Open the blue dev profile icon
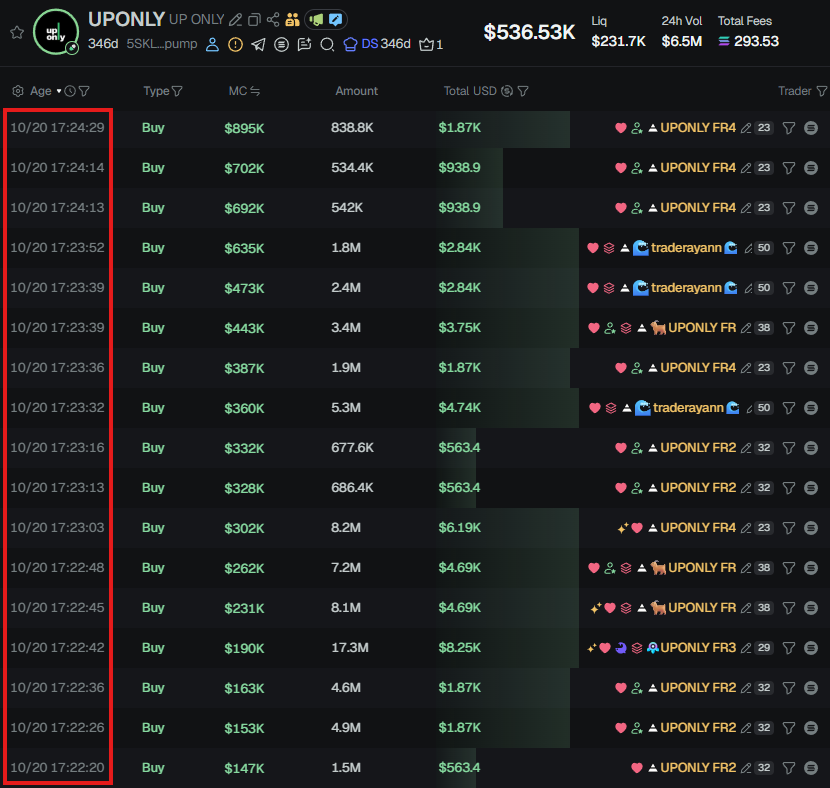The height and width of the screenshot is (788, 830). [x=212, y=44]
